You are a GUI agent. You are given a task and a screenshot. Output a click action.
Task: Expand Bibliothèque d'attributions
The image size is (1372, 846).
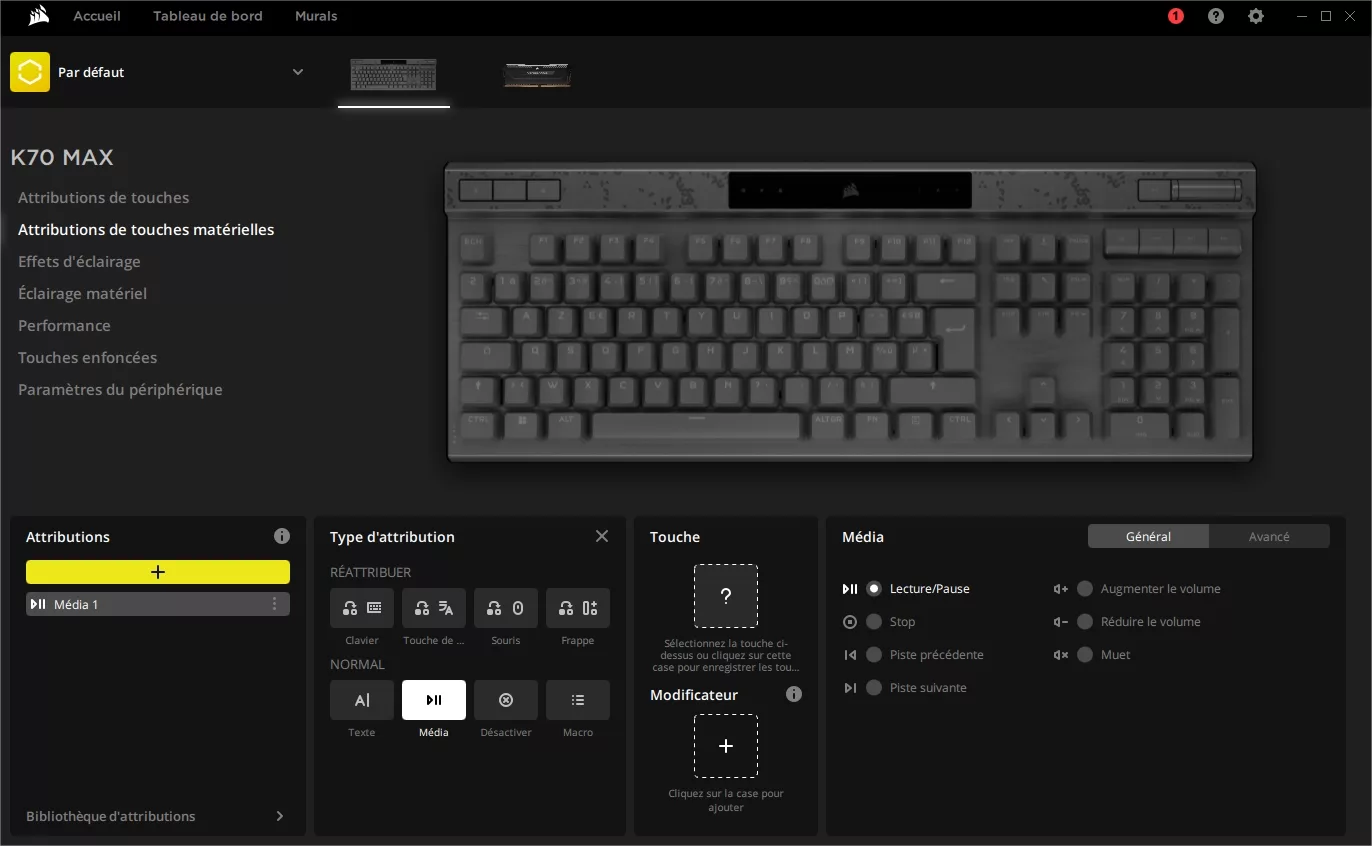279,816
